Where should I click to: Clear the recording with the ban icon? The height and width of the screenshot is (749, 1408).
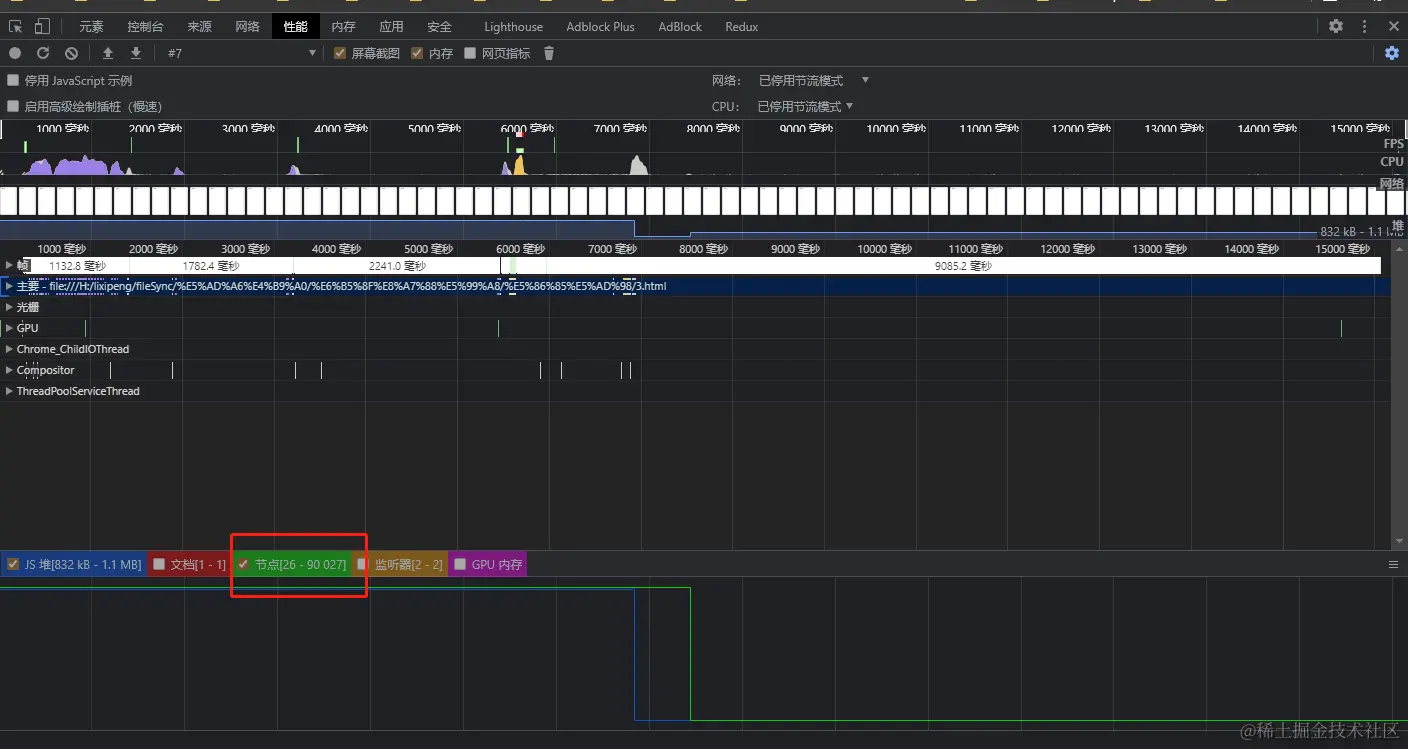[x=72, y=53]
